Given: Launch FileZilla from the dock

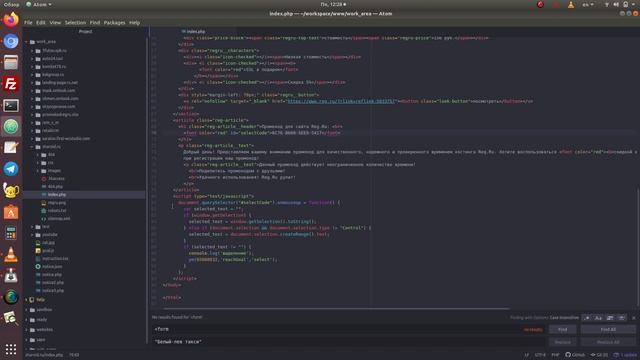Looking at the screenshot, I should (11, 84).
